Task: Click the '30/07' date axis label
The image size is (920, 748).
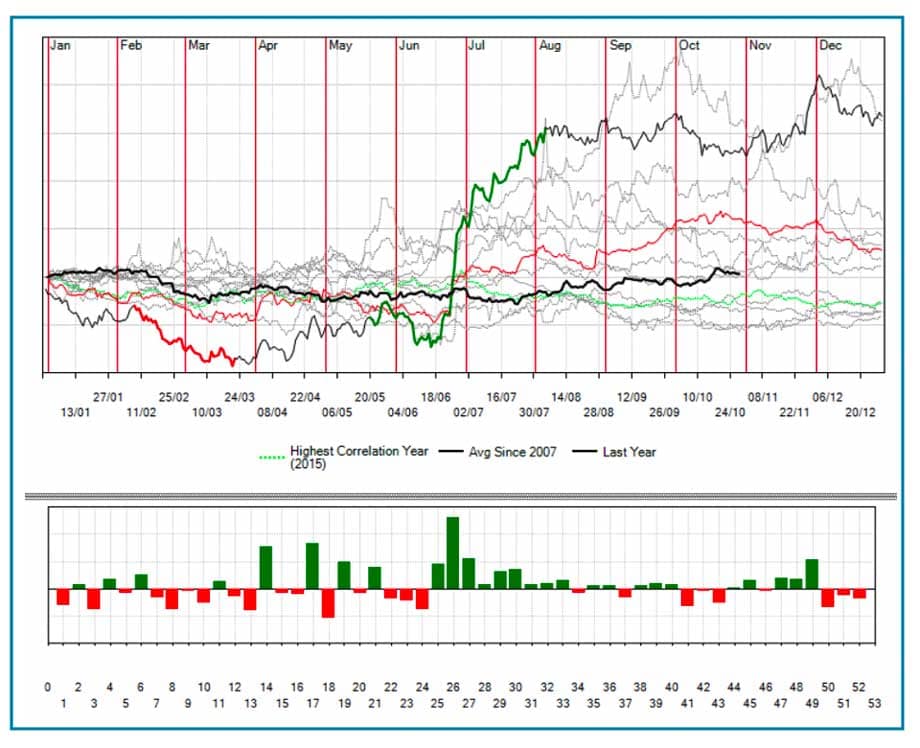Action: (x=534, y=412)
